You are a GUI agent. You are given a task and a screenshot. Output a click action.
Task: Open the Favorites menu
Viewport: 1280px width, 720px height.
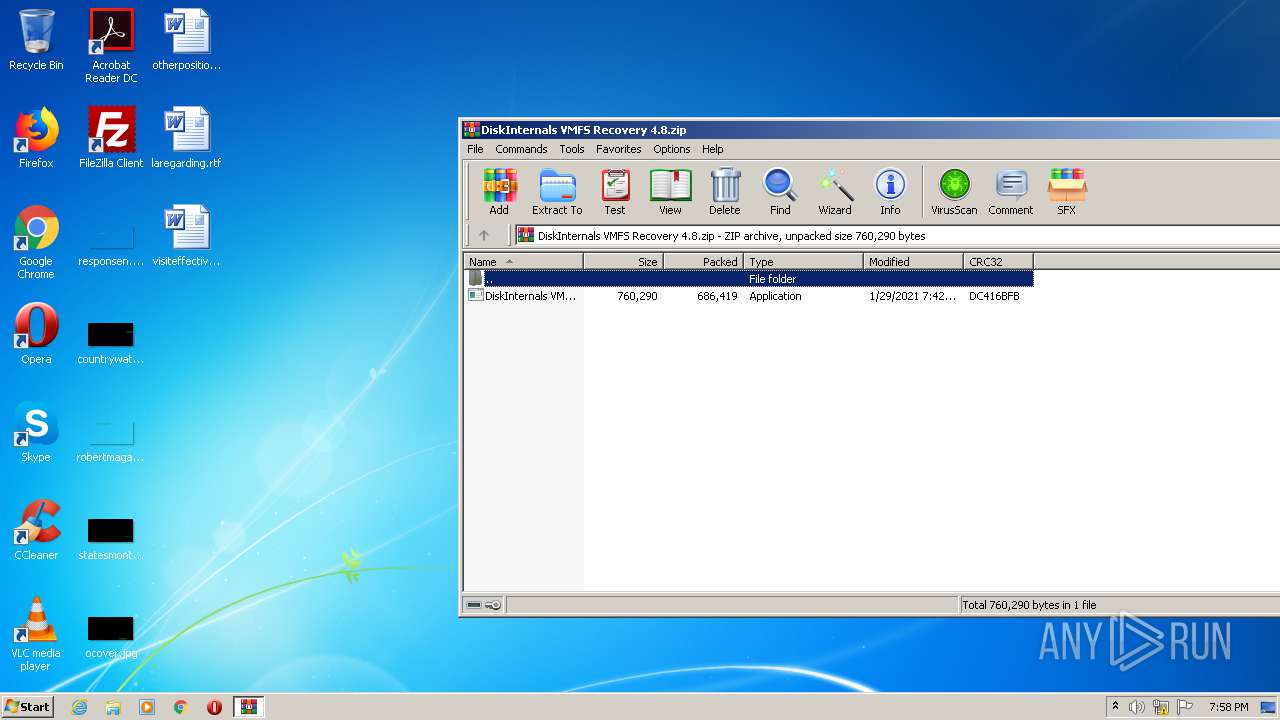pos(619,149)
